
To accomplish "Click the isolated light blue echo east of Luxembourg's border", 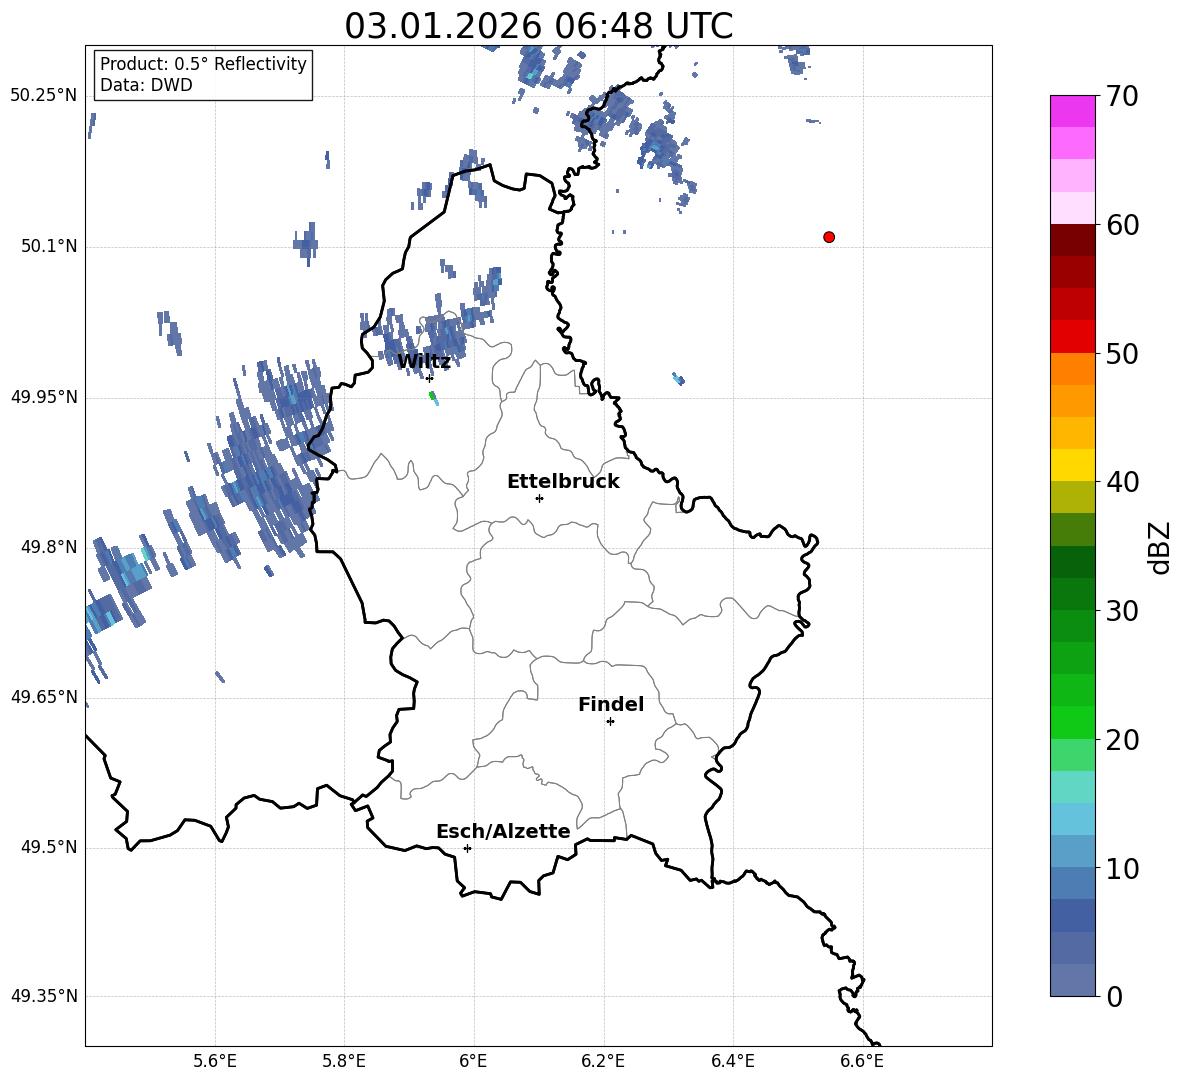I will 678,378.
